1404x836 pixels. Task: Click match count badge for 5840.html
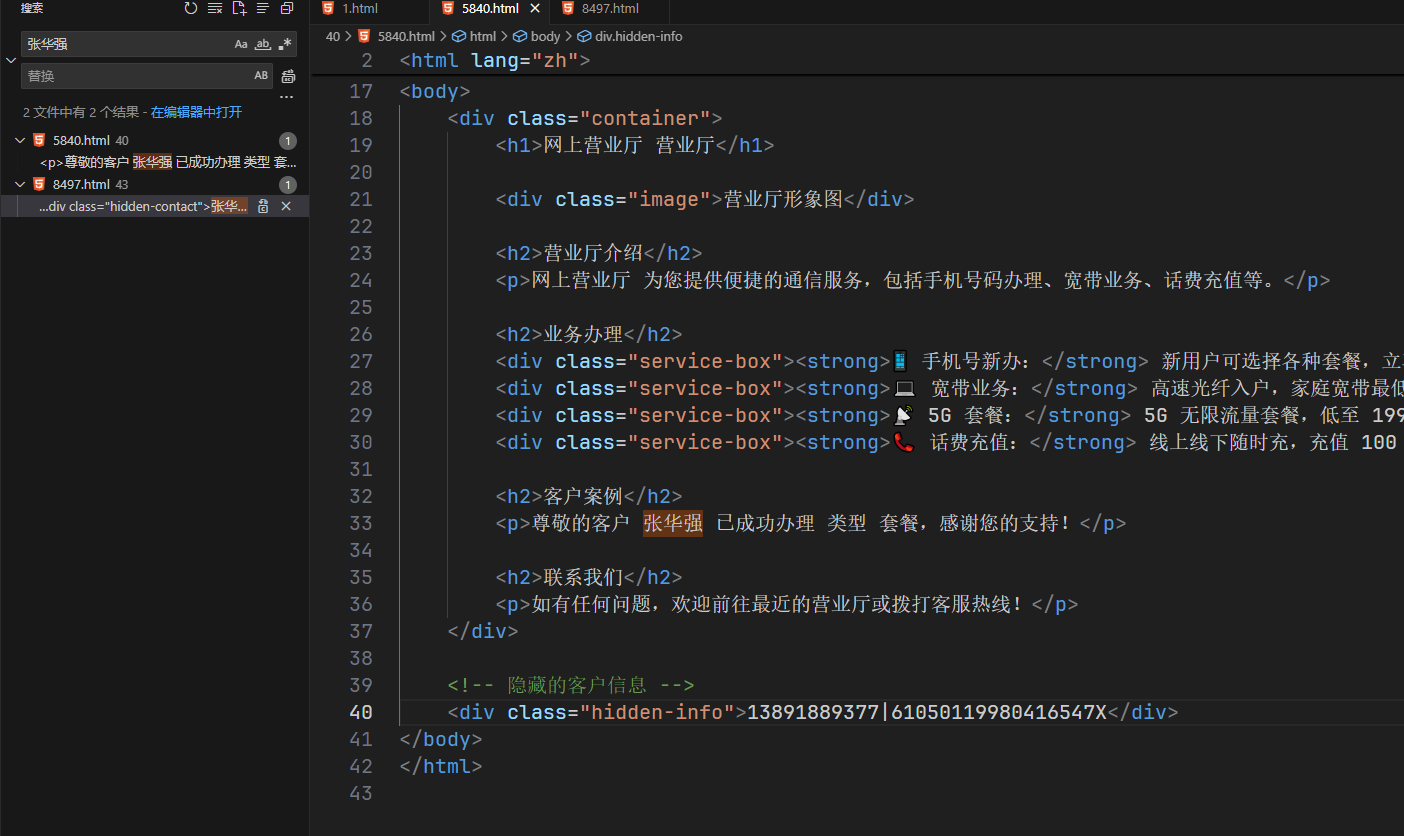click(287, 141)
